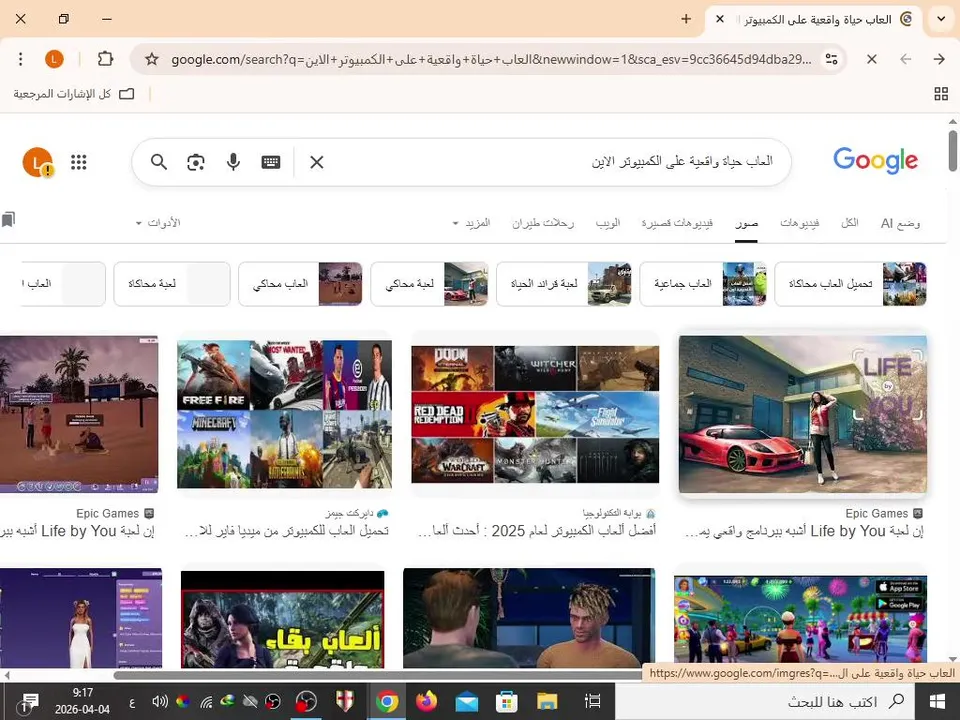The width and height of the screenshot is (960, 720).
Task: Stop loading page with toolbar X button
Action: coord(872,59)
